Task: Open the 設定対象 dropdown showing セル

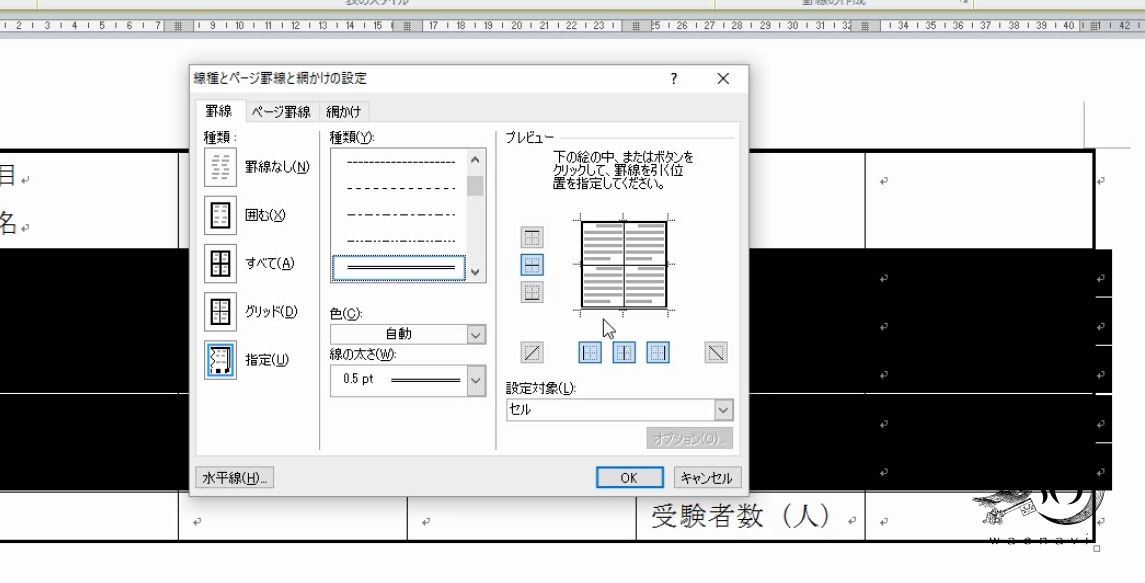Action: click(723, 410)
